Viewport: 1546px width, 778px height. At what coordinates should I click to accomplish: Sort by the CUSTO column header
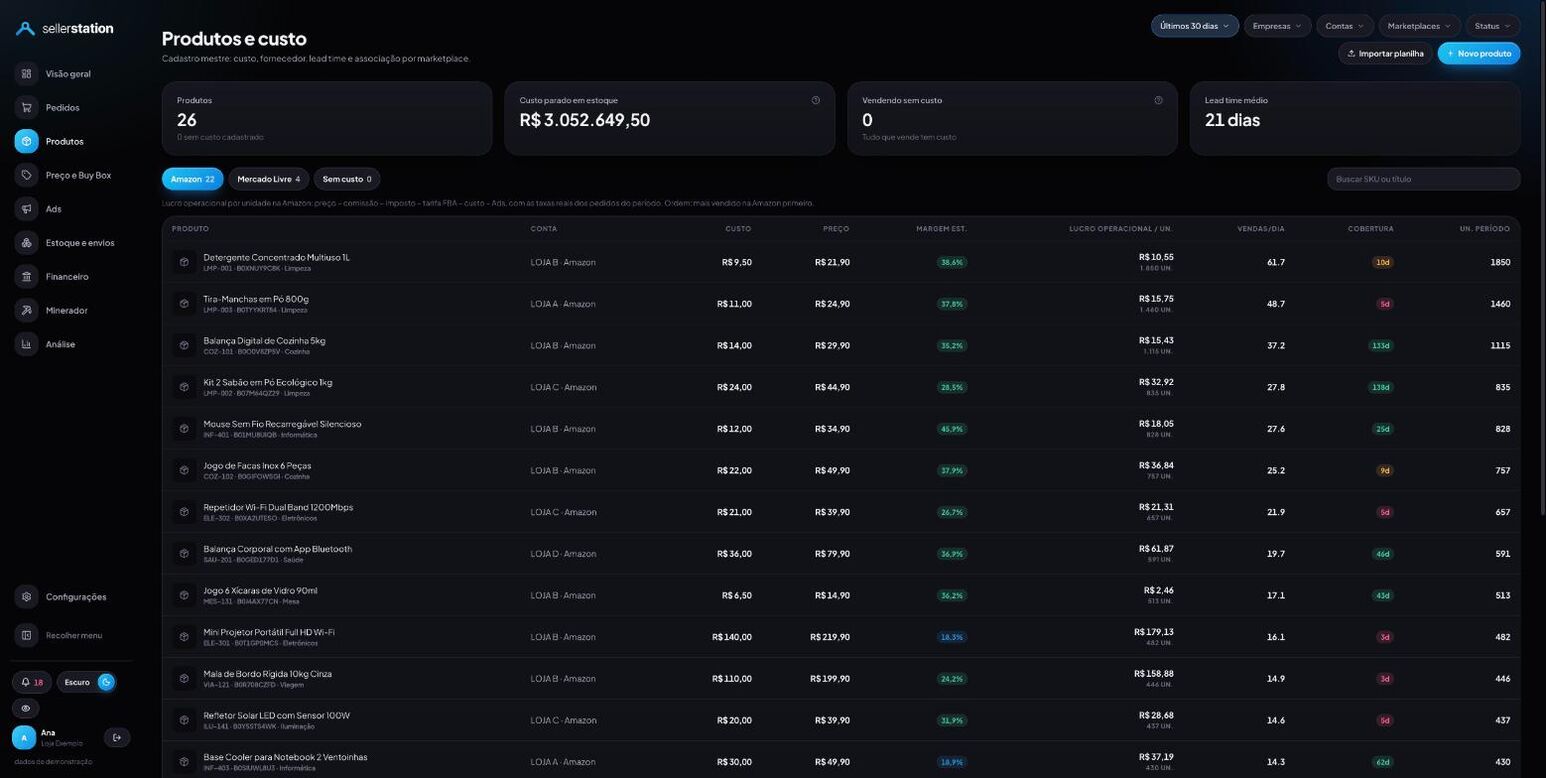[738, 229]
